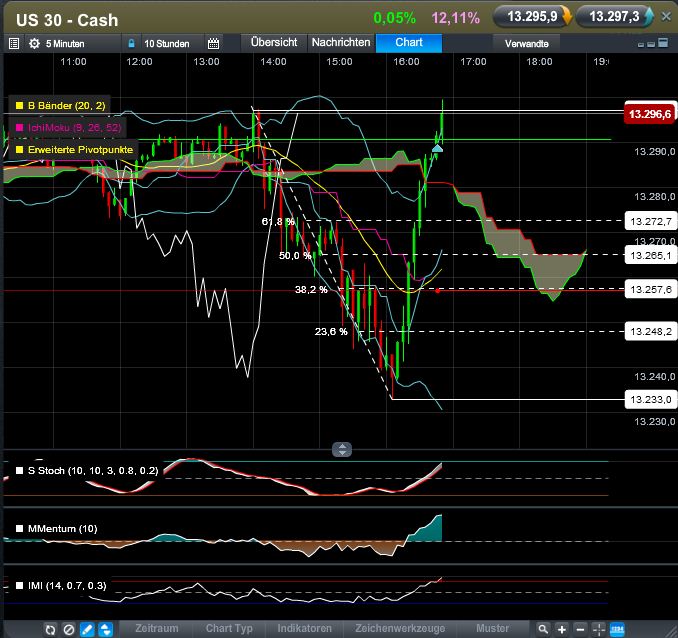Viewport: 678px width, 638px height.
Task: Close the US 30 - Cash panel
Action: 666,17
